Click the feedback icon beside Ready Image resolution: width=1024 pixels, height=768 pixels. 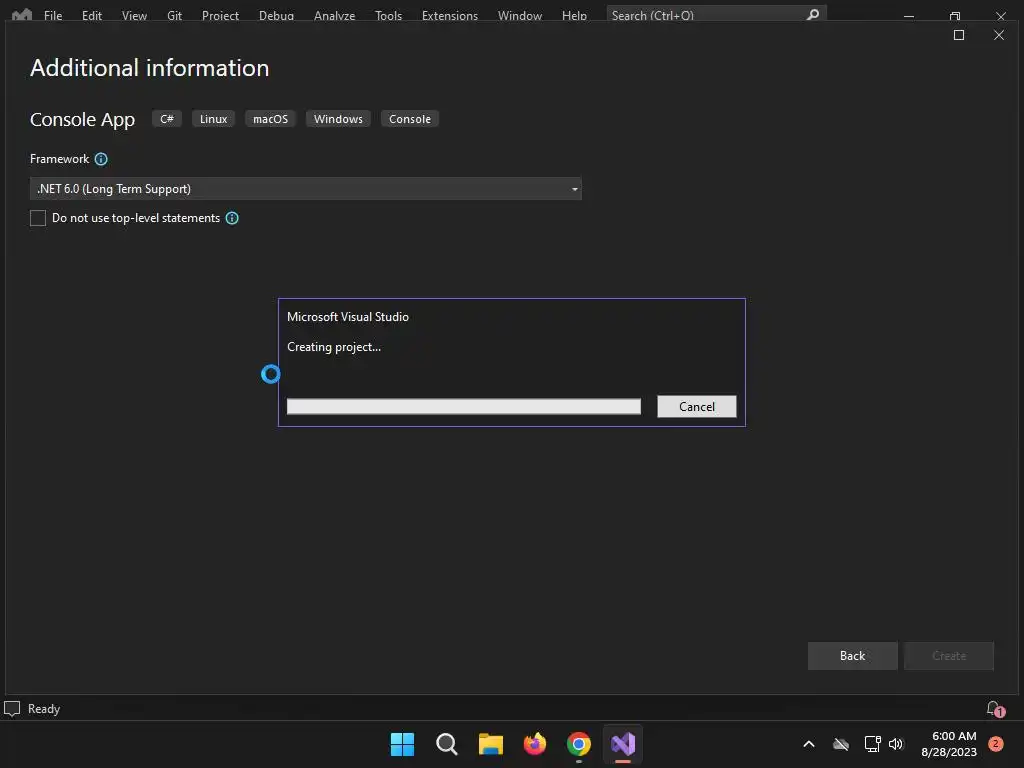pos(12,709)
